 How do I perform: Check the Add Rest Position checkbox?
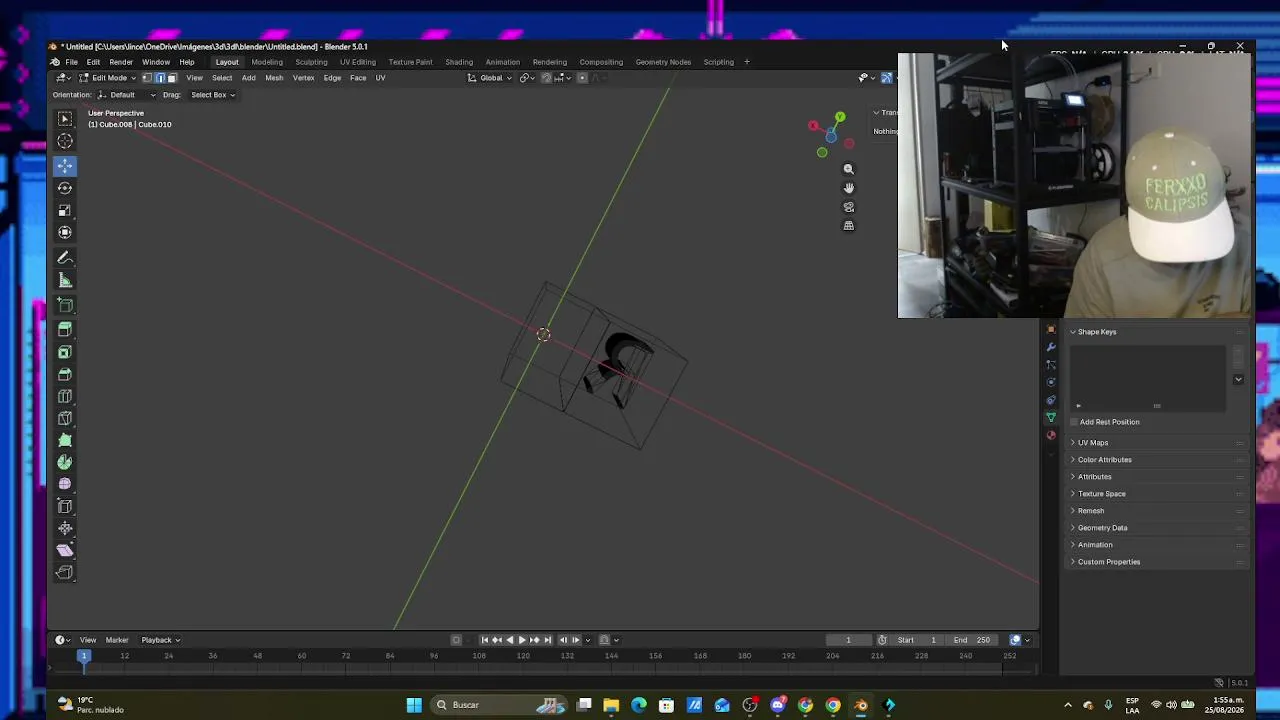pyautogui.click(x=1075, y=422)
